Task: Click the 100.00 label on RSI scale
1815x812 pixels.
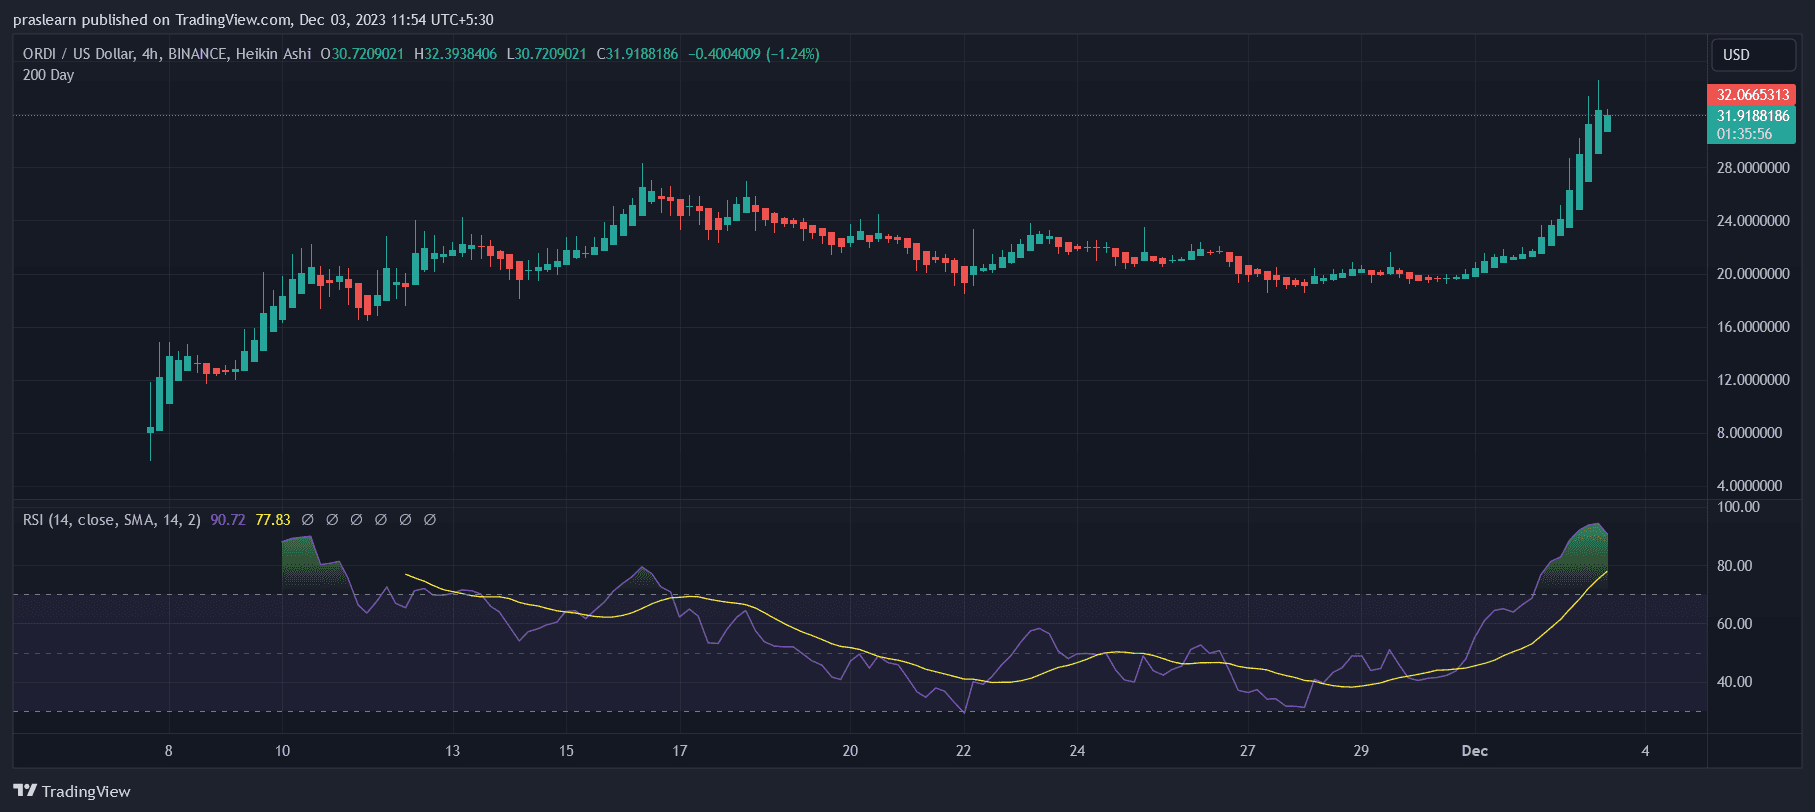Action: click(1738, 507)
